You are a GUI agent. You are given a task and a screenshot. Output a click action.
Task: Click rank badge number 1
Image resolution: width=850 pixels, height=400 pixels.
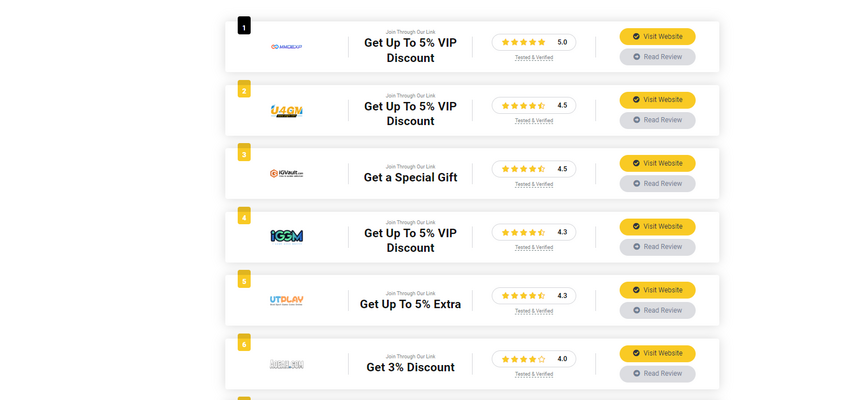coord(244,26)
